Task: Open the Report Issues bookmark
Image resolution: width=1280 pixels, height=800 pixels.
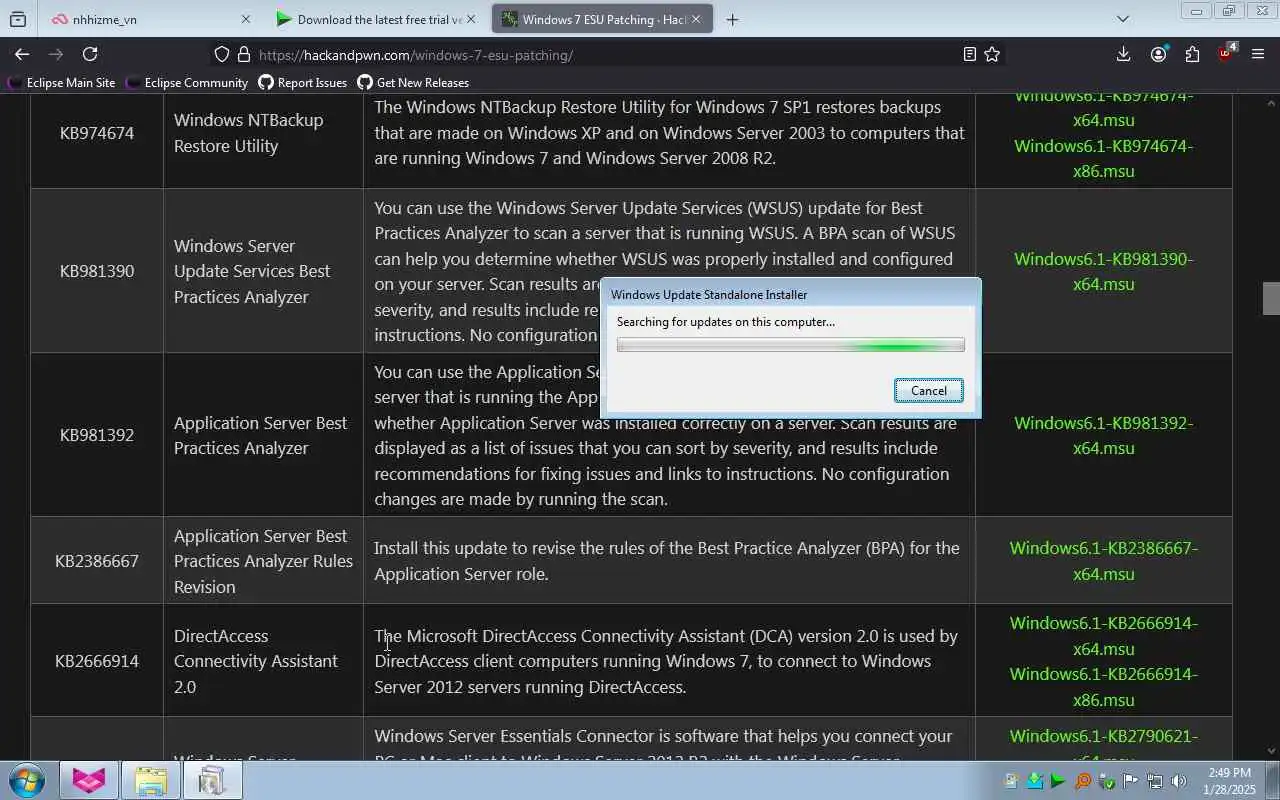Action: pyautogui.click(x=302, y=83)
